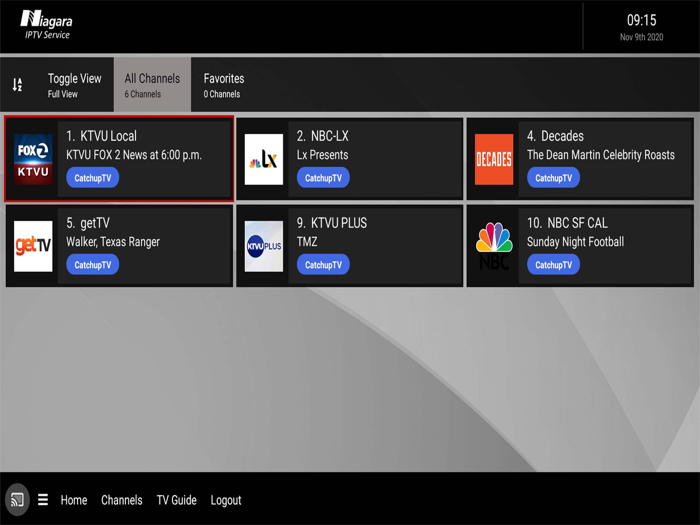The image size is (700, 525).
Task: Click the cast screen icon
Action: tap(17, 500)
